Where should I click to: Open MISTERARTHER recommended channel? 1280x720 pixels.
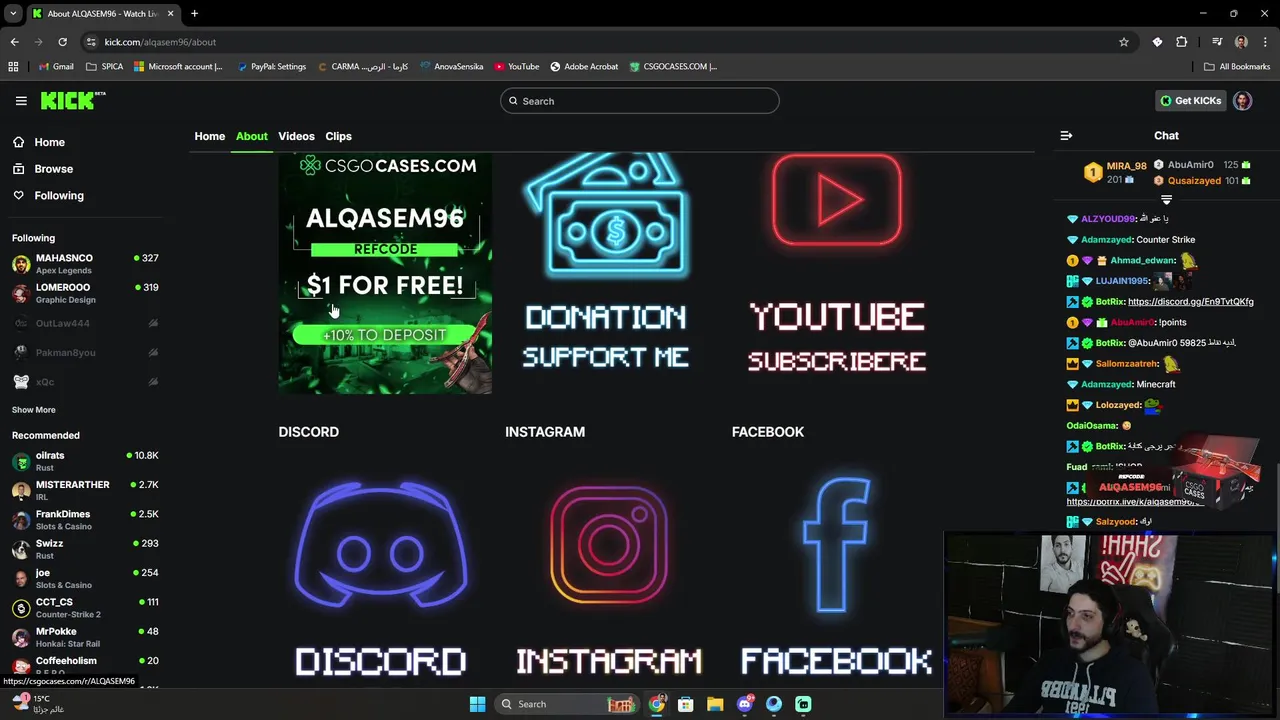click(x=85, y=490)
